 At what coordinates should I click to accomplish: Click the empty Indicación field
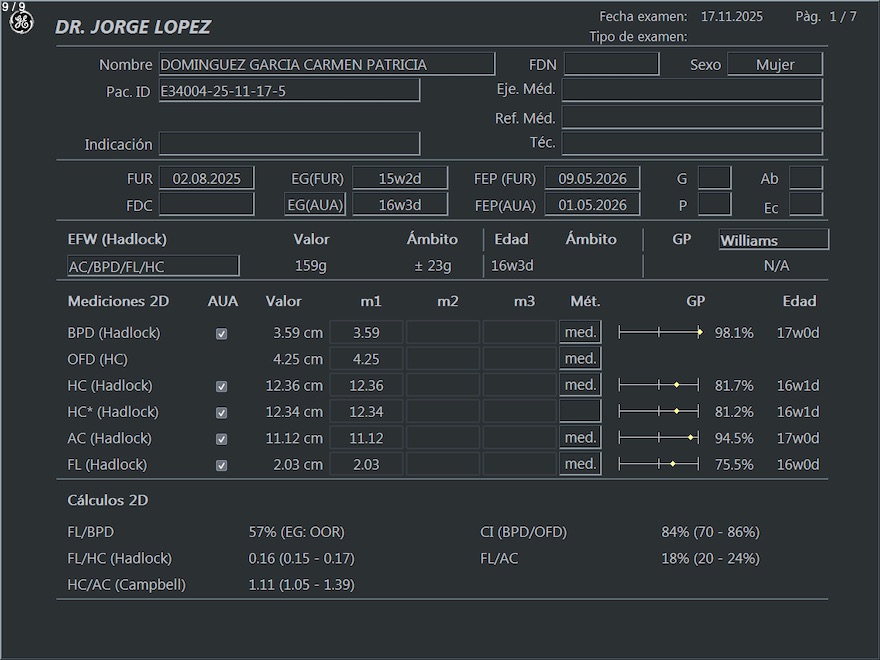[x=289, y=144]
